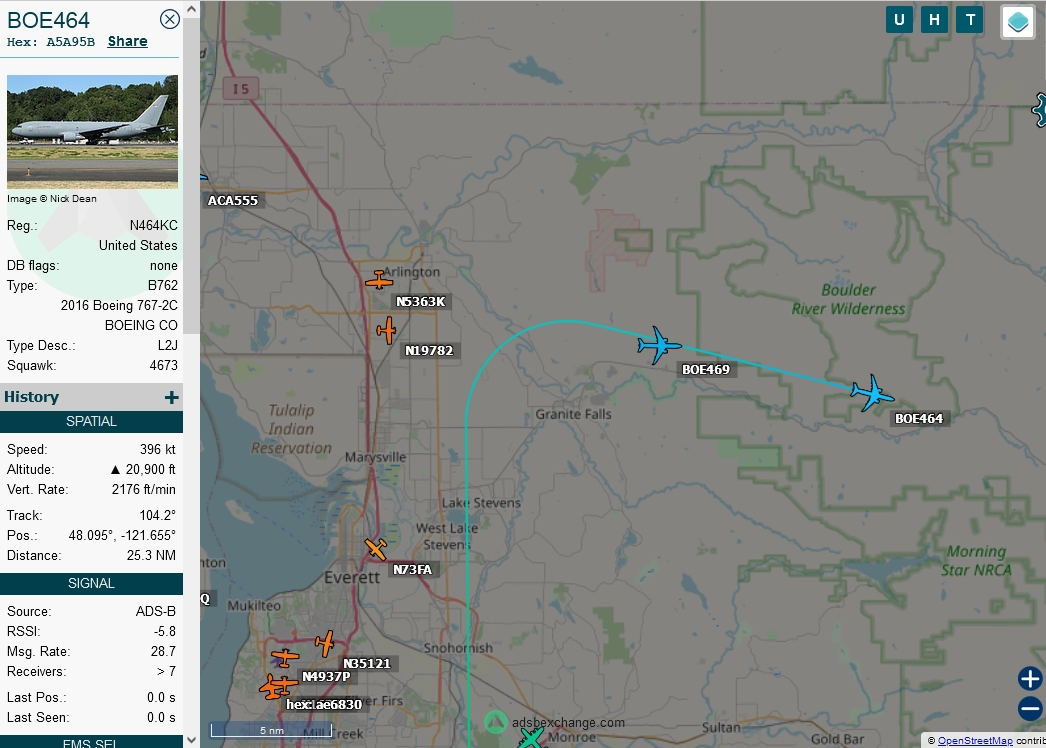
Task: Click the BOEING CO owner text
Action: pos(141,326)
